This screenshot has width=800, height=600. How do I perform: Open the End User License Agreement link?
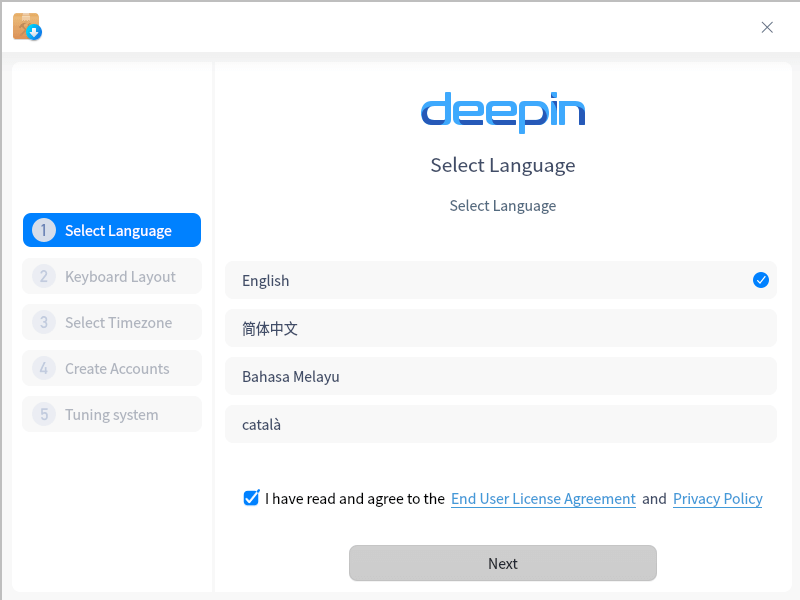[543, 498]
